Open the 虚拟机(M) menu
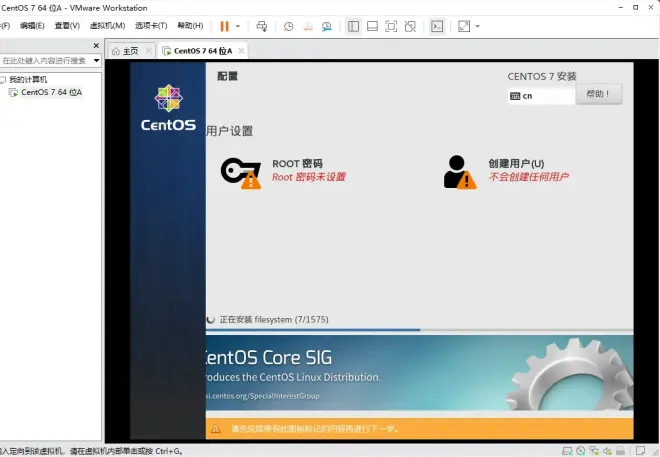Viewport: 660px width, 457px height. (x=107, y=26)
